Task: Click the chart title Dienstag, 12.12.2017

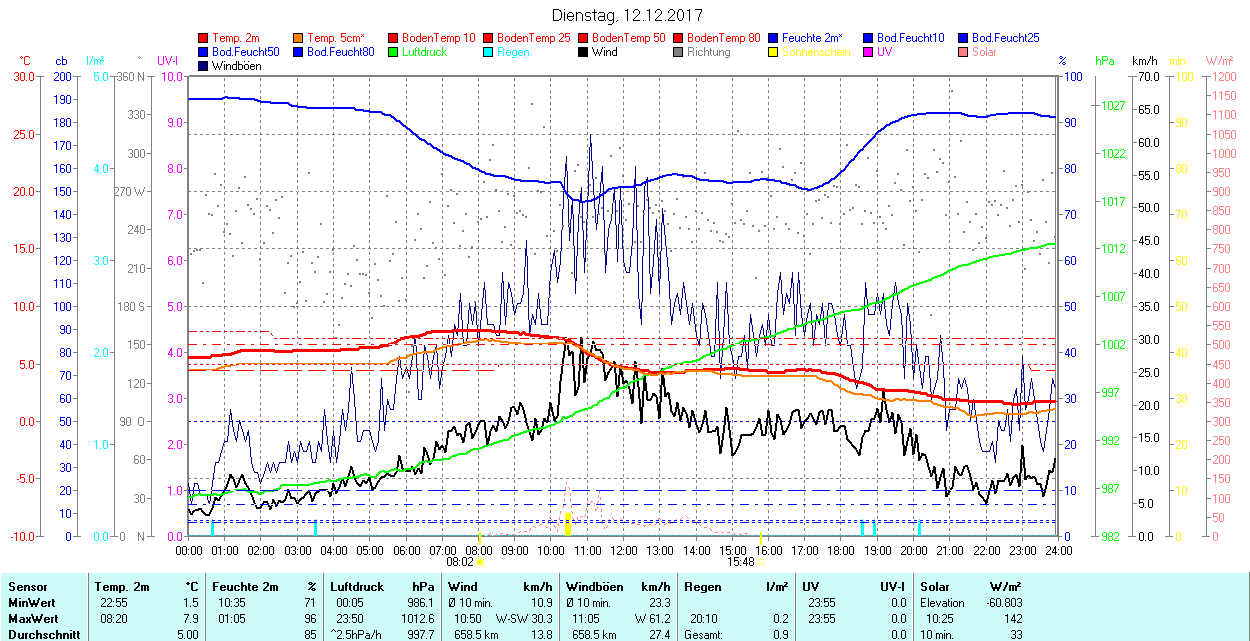Action: [x=627, y=15]
